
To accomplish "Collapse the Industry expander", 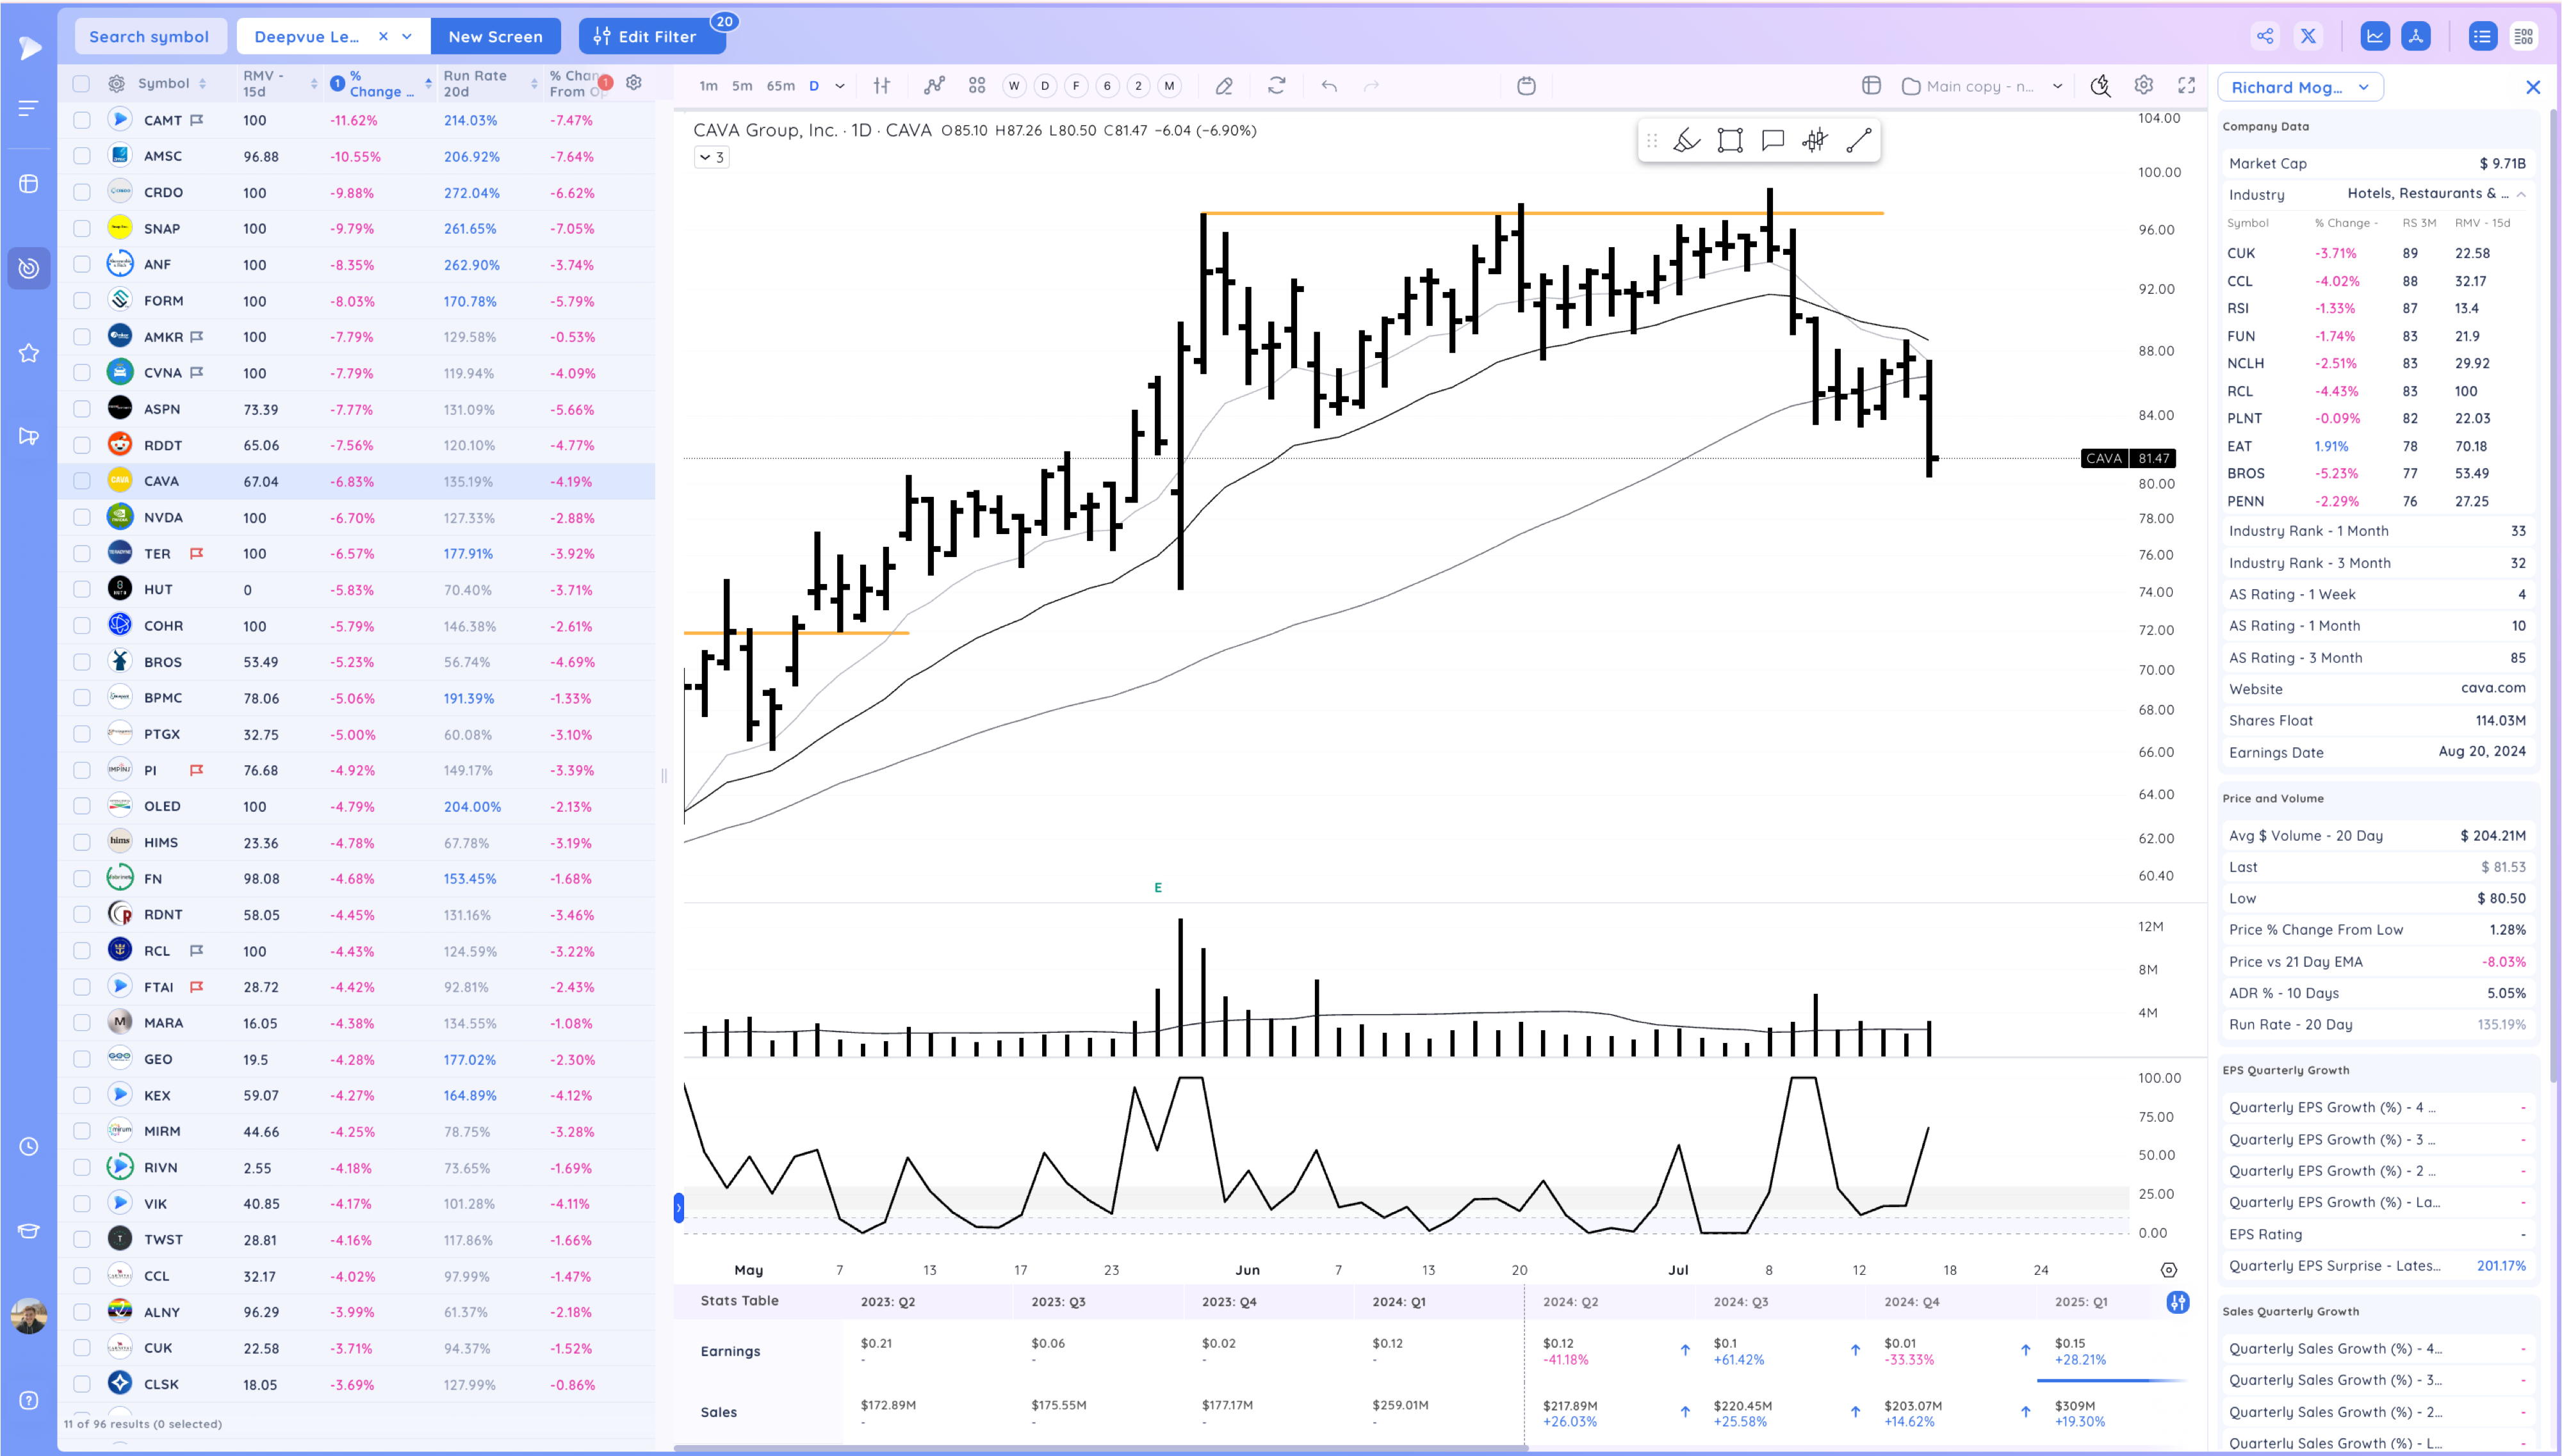I will tap(2521, 194).
